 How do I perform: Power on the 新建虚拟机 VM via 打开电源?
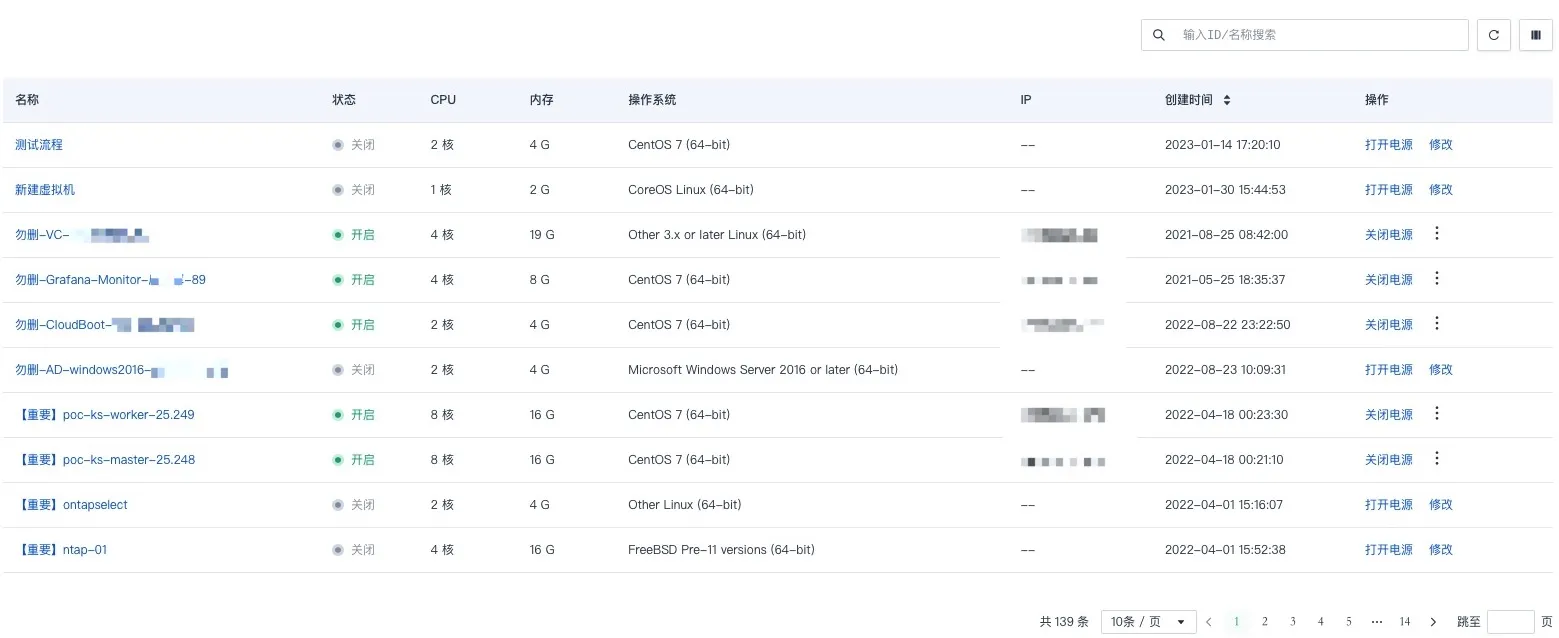[x=1388, y=189]
